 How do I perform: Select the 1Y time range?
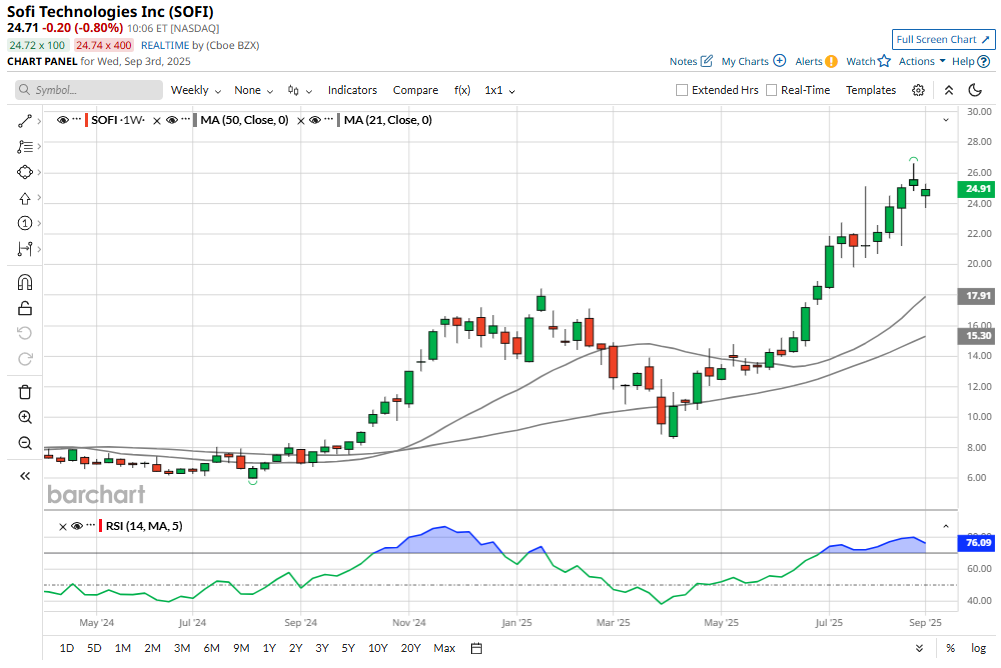(269, 648)
